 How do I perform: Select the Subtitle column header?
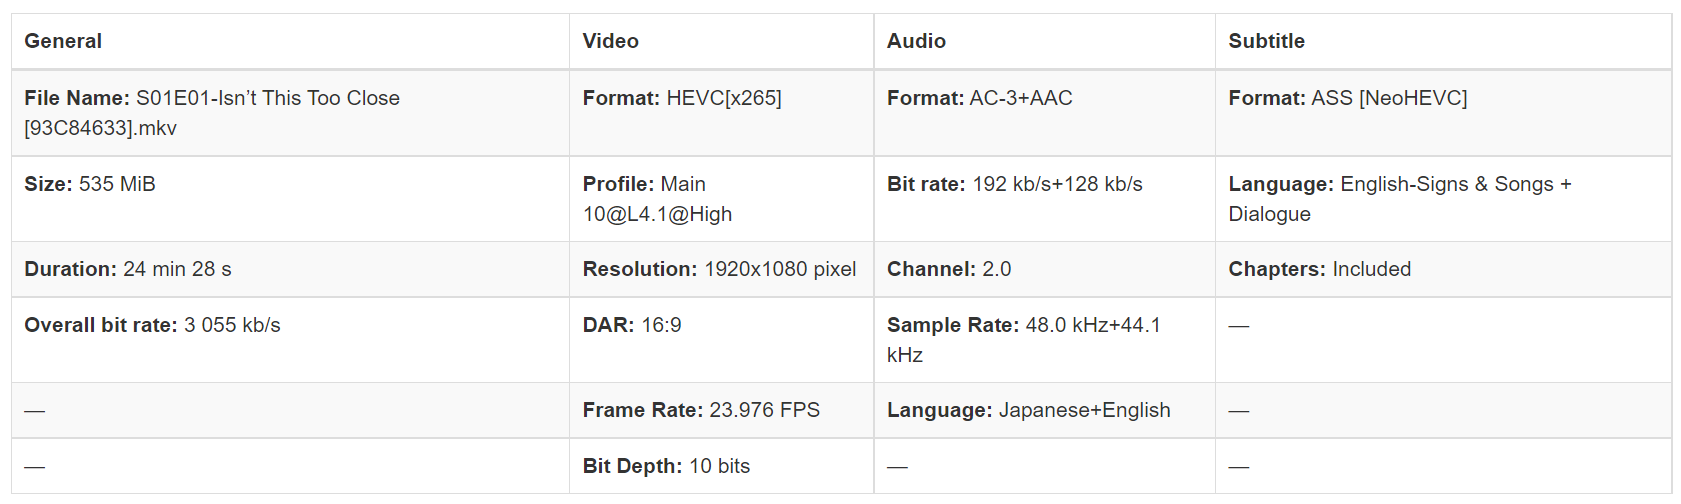1443,41
